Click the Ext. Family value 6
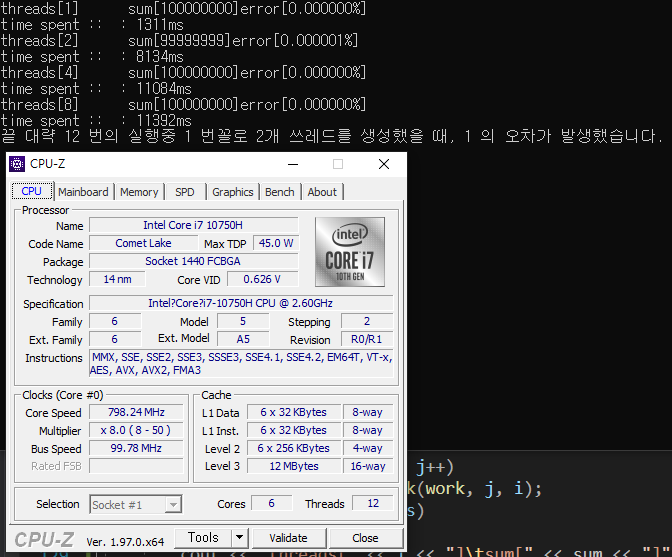Viewport: 672px width, 557px height. tap(115, 339)
